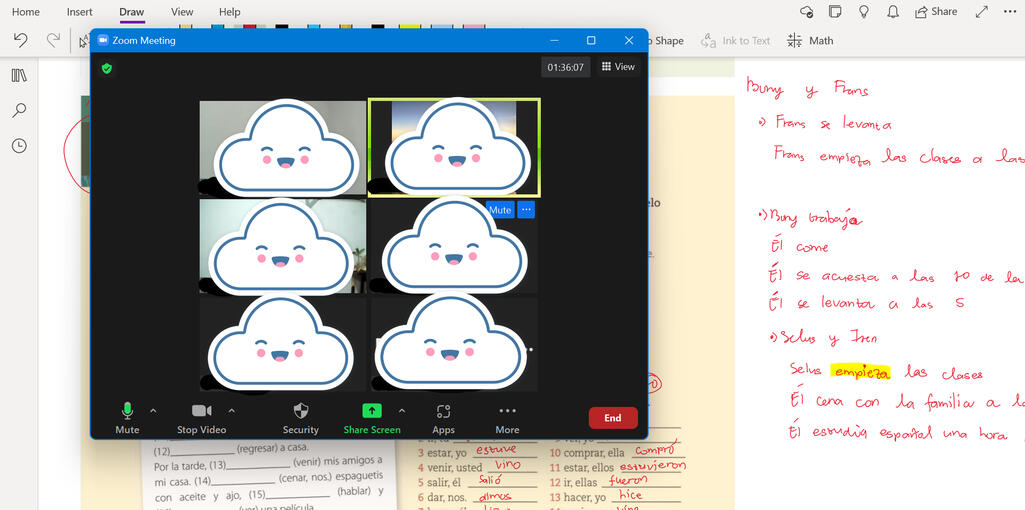Select the top-right highlighted participant video

454,148
